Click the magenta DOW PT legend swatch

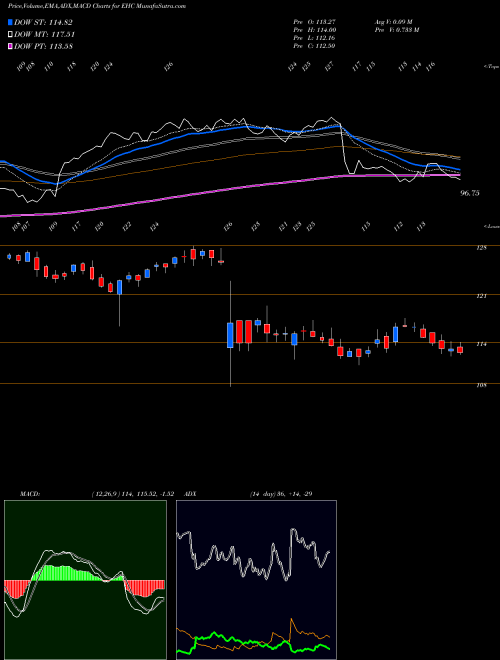(10, 46)
